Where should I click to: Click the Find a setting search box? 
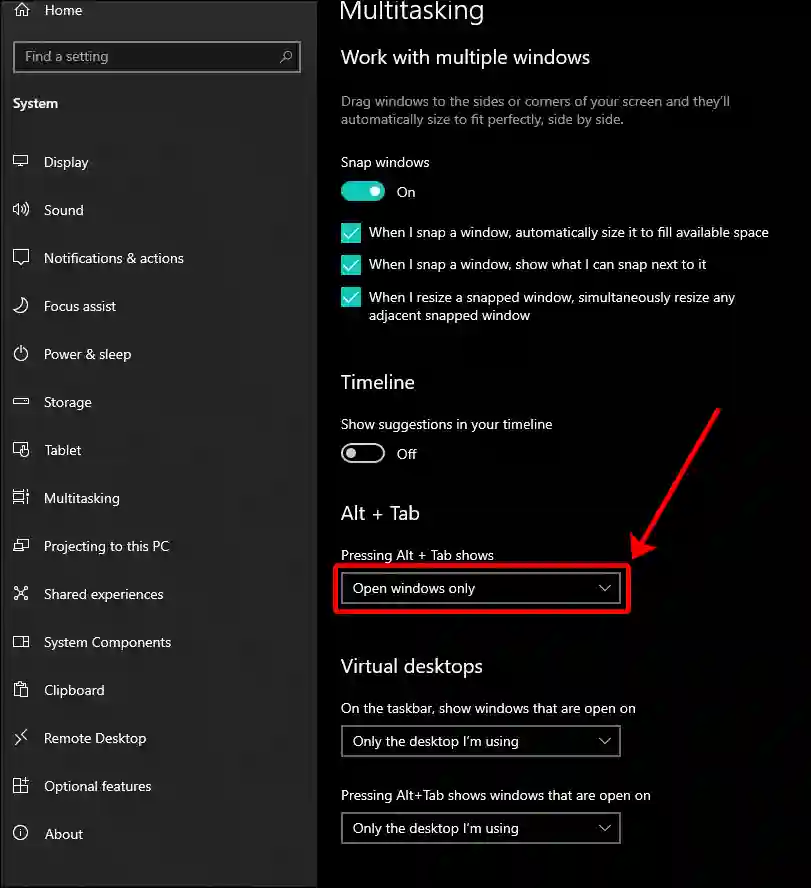coord(157,57)
